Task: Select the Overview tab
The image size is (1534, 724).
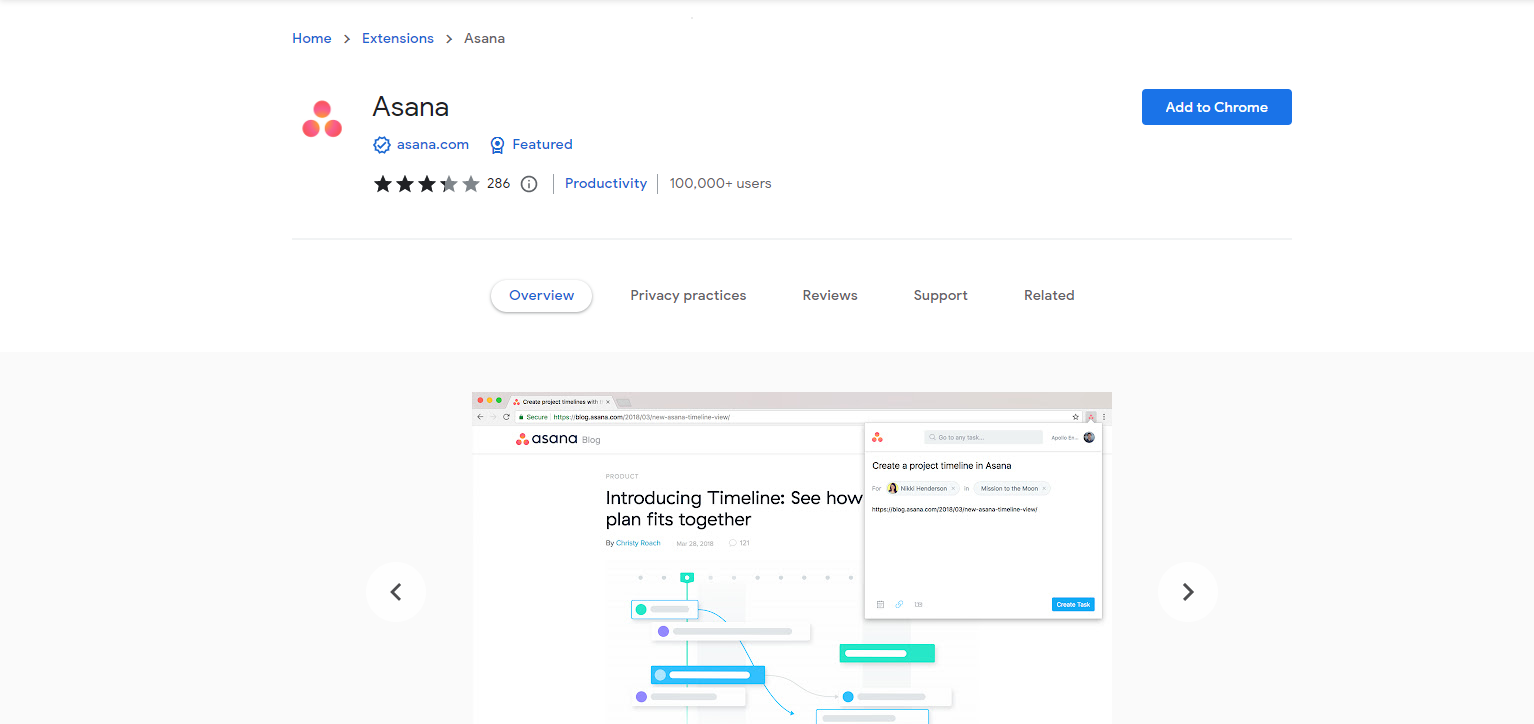Action: [x=542, y=295]
